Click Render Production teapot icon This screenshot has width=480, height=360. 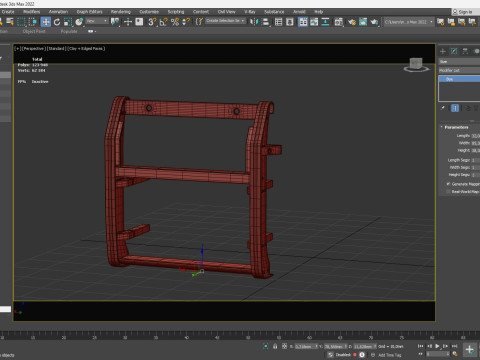point(374,22)
